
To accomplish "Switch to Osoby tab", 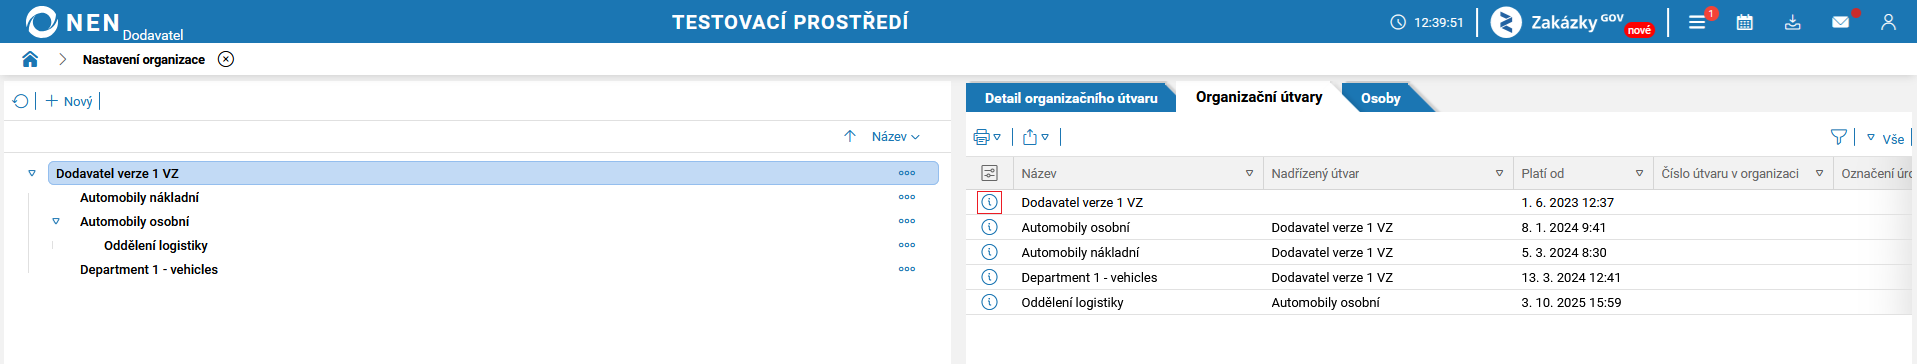I will tap(1380, 98).
